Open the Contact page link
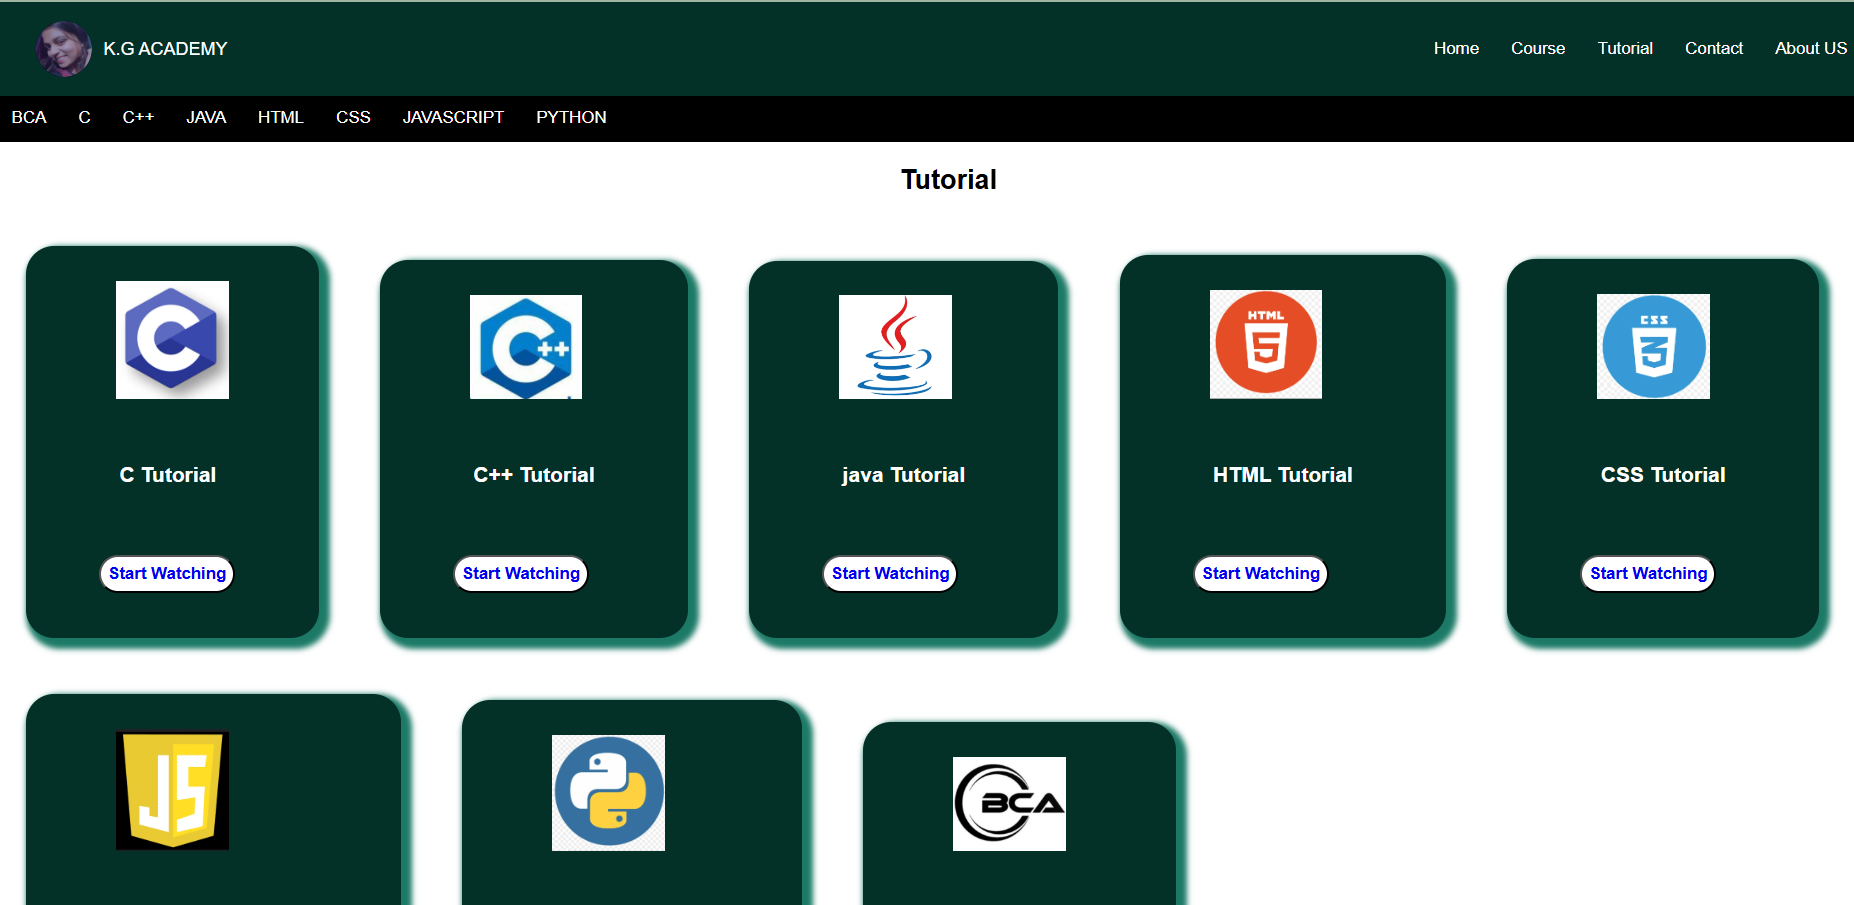 coord(1714,48)
